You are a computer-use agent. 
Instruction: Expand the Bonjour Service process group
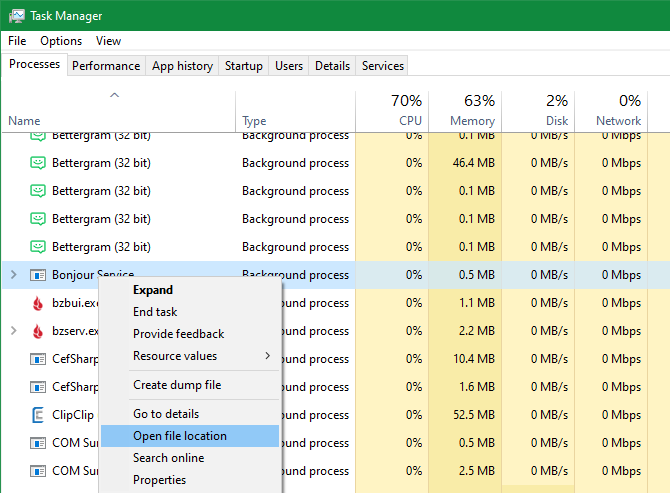pyautogui.click(x=13, y=275)
